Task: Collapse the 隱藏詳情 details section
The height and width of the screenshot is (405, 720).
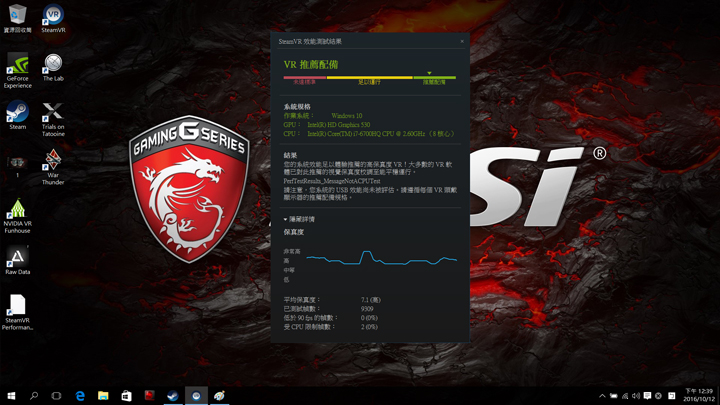Action: [299, 219]
